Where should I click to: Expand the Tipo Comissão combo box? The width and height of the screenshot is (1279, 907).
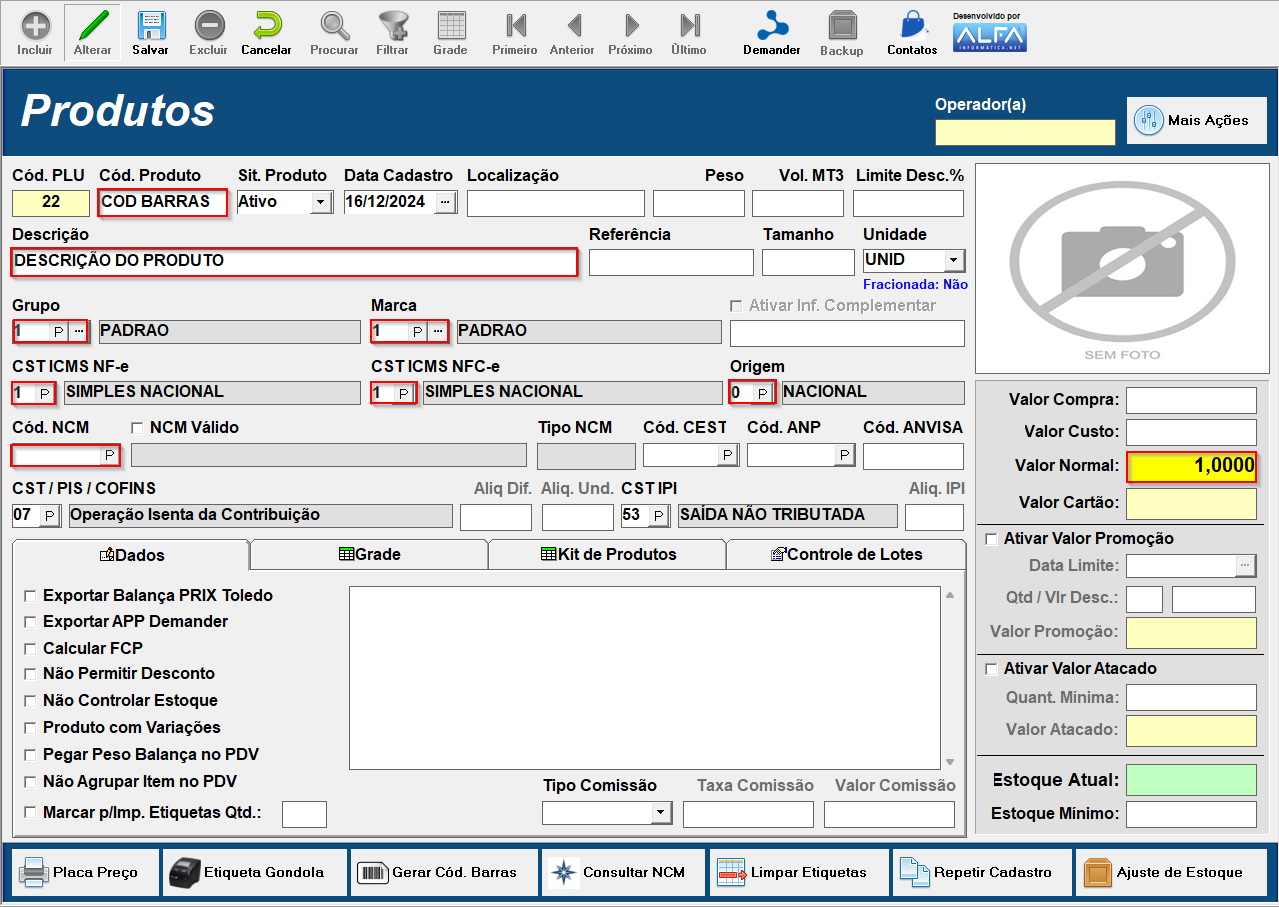[x=661, y=813]
